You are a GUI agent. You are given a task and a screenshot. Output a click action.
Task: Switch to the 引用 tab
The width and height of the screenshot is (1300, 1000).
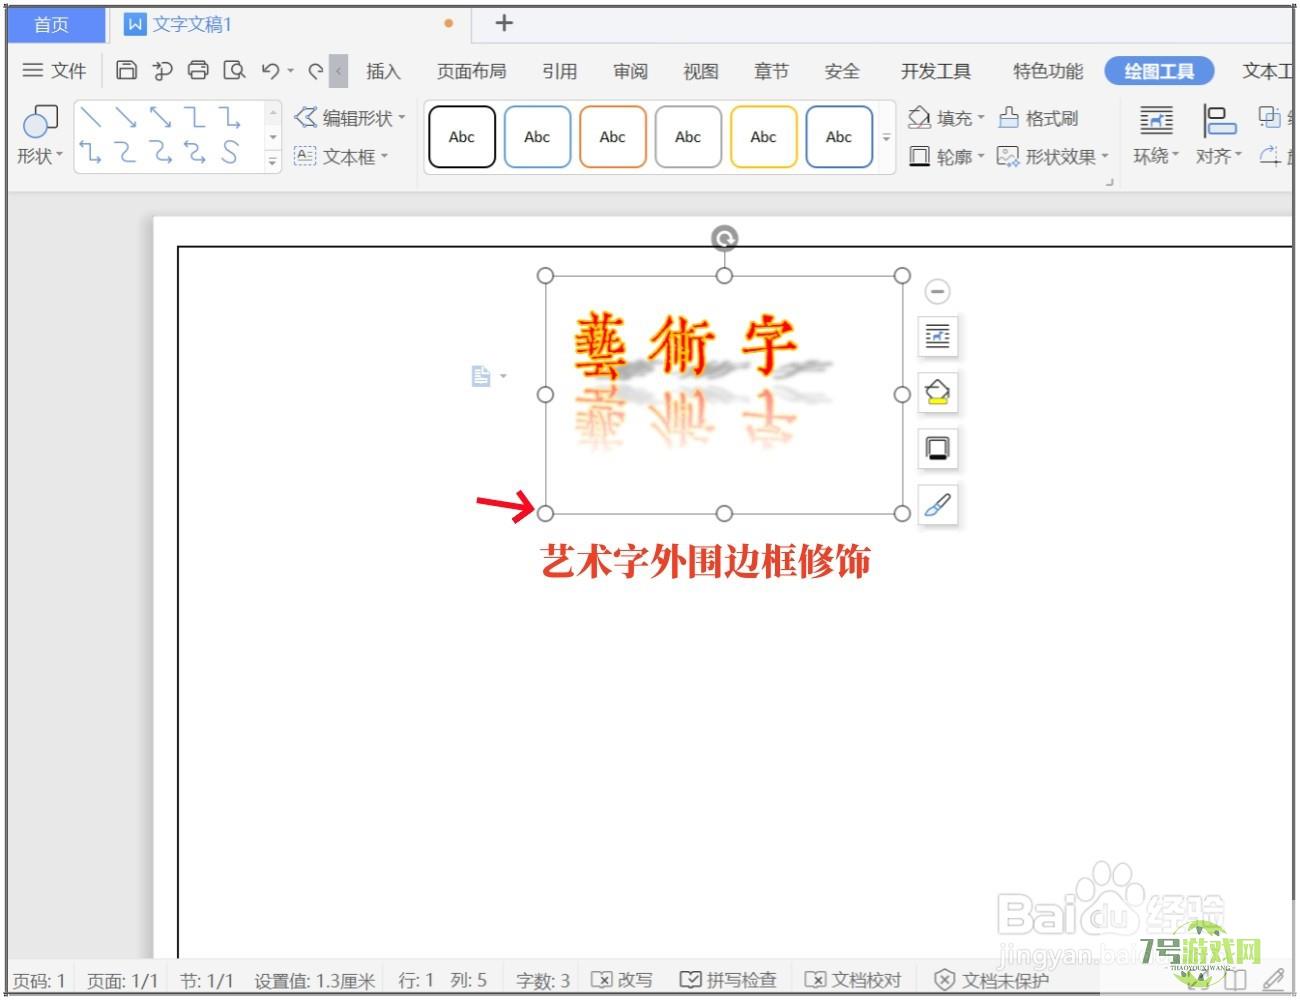pos(560,71)
